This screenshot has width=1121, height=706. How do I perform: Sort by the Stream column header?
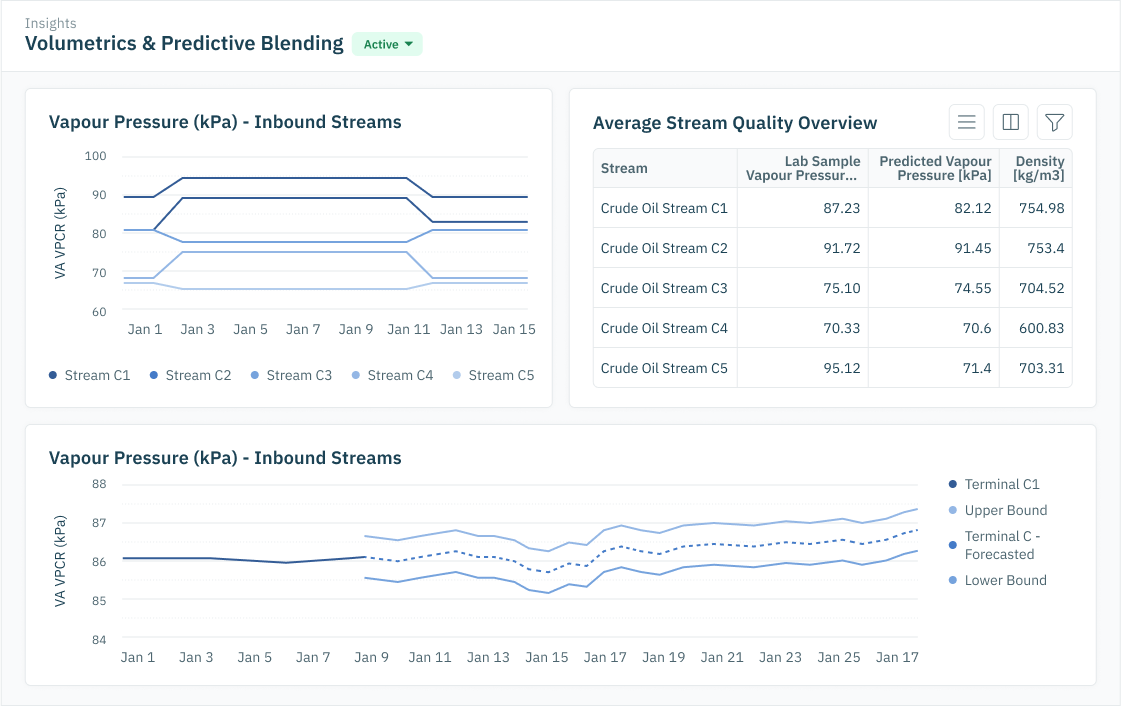665,169
